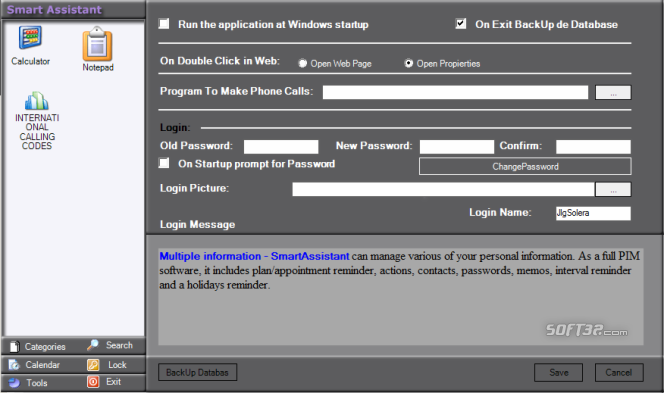Screen dimensions: 664x393
Task: Click the Login Message text area
Action: coord(401,296)
